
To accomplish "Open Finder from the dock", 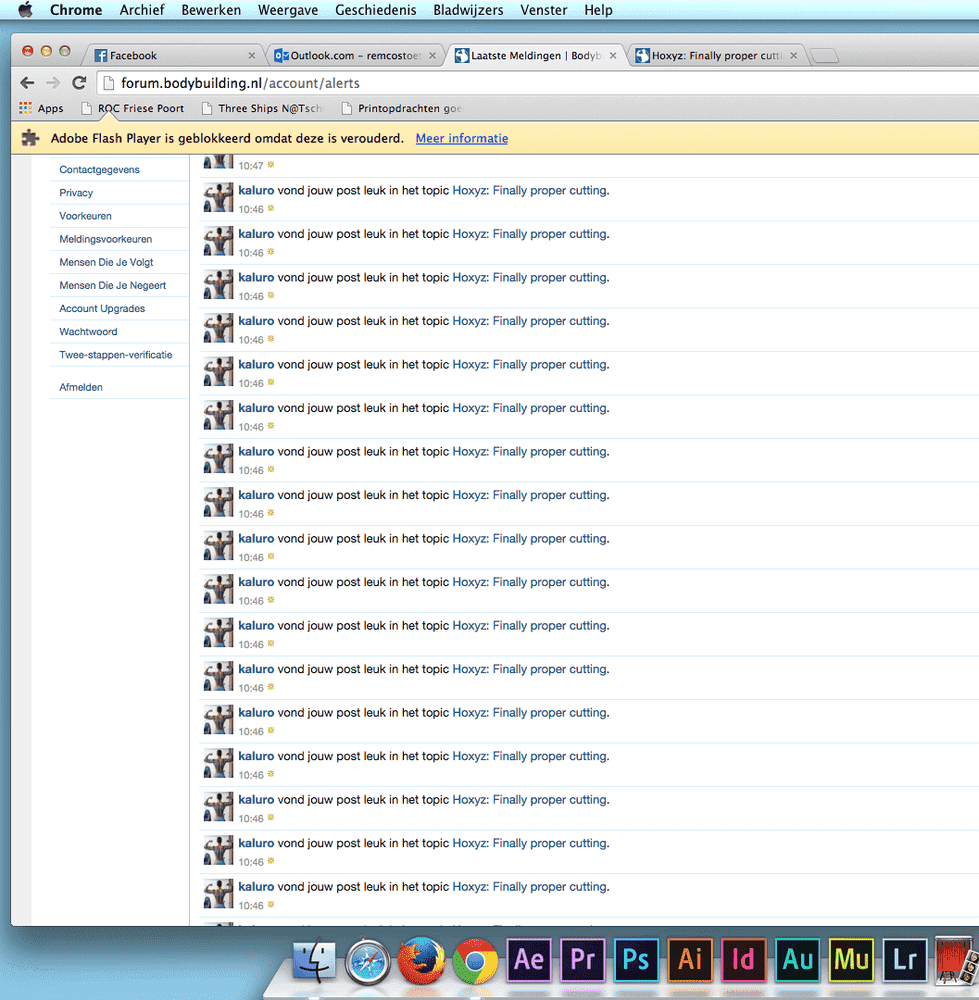I will (x=315, y=963).
